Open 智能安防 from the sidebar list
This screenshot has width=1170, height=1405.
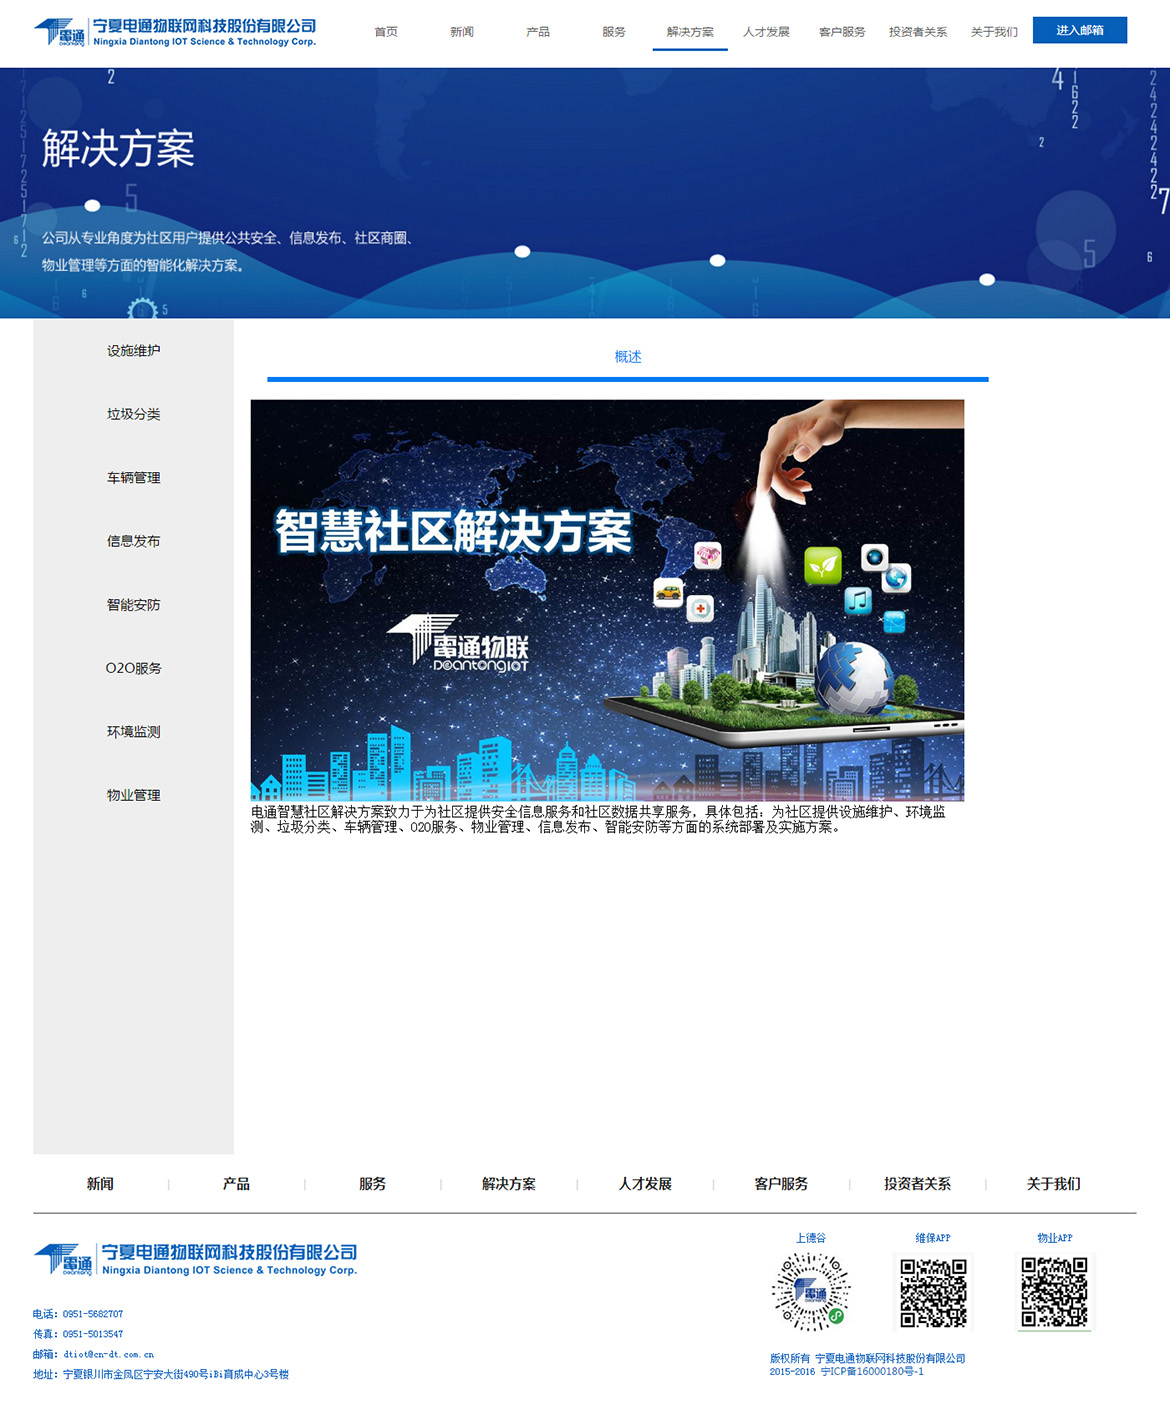[133, 605]
